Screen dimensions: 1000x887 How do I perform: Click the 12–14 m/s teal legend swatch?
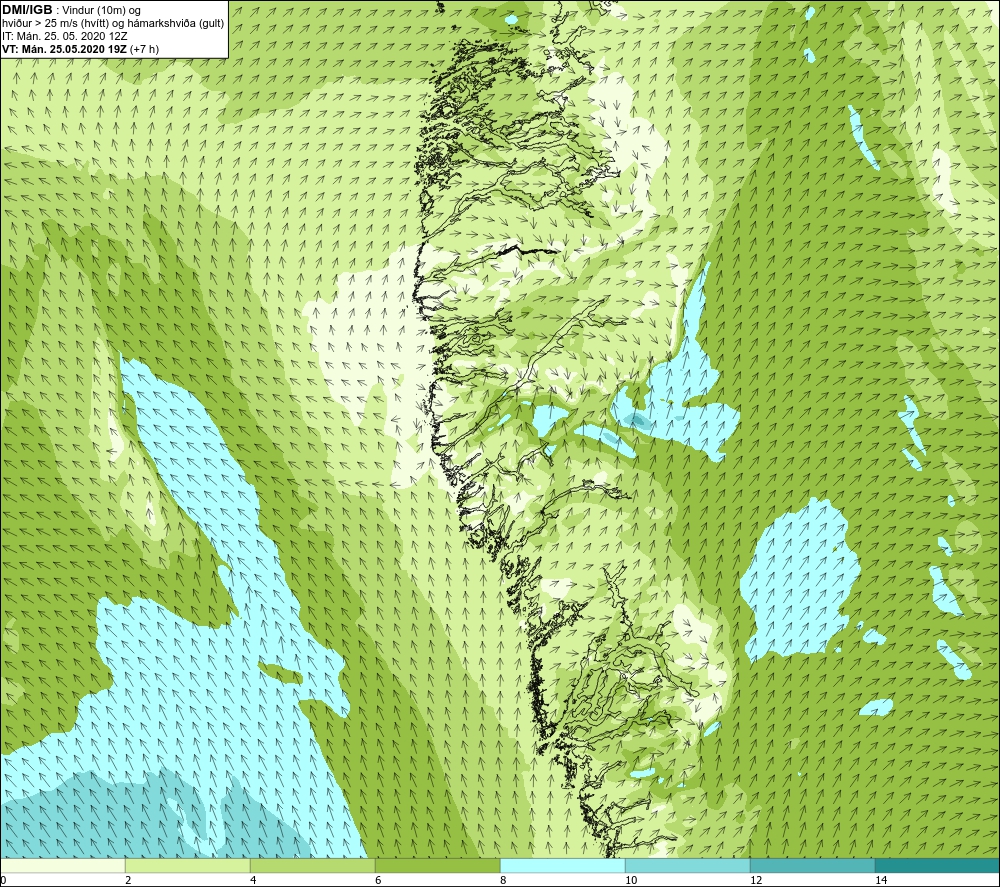point(812,866)
